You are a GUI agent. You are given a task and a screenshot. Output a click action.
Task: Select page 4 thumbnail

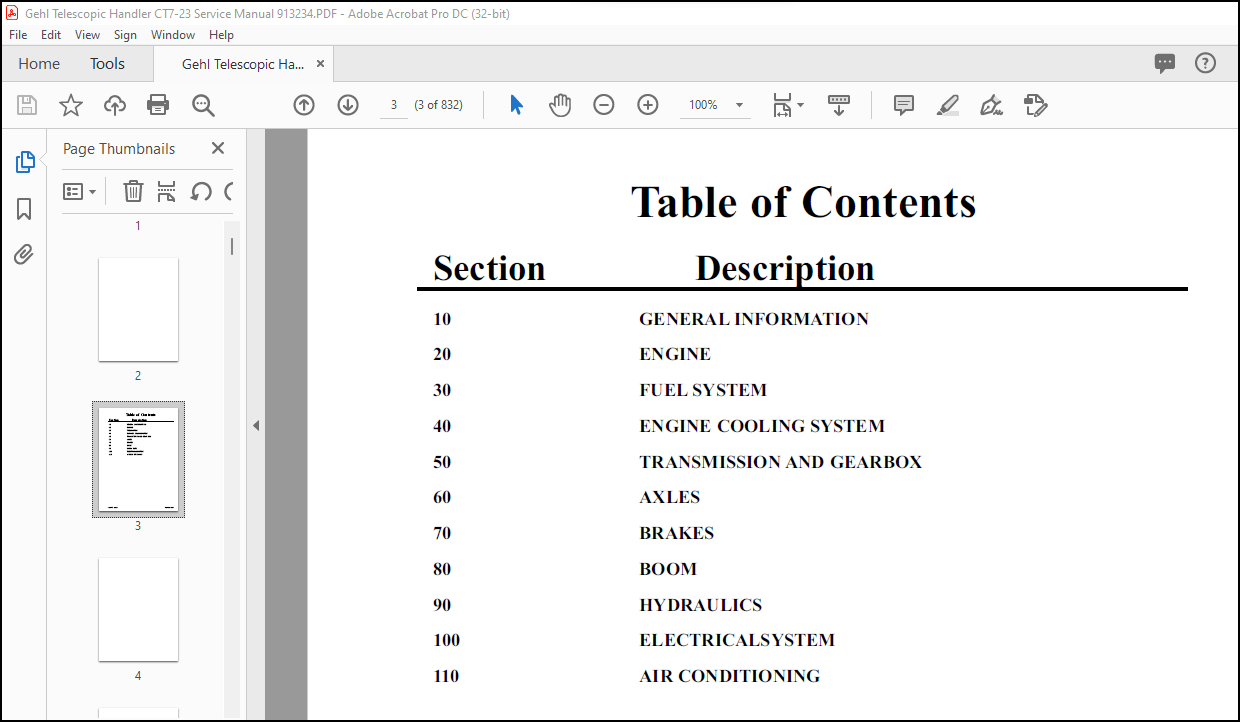click(x=138, y=609)
